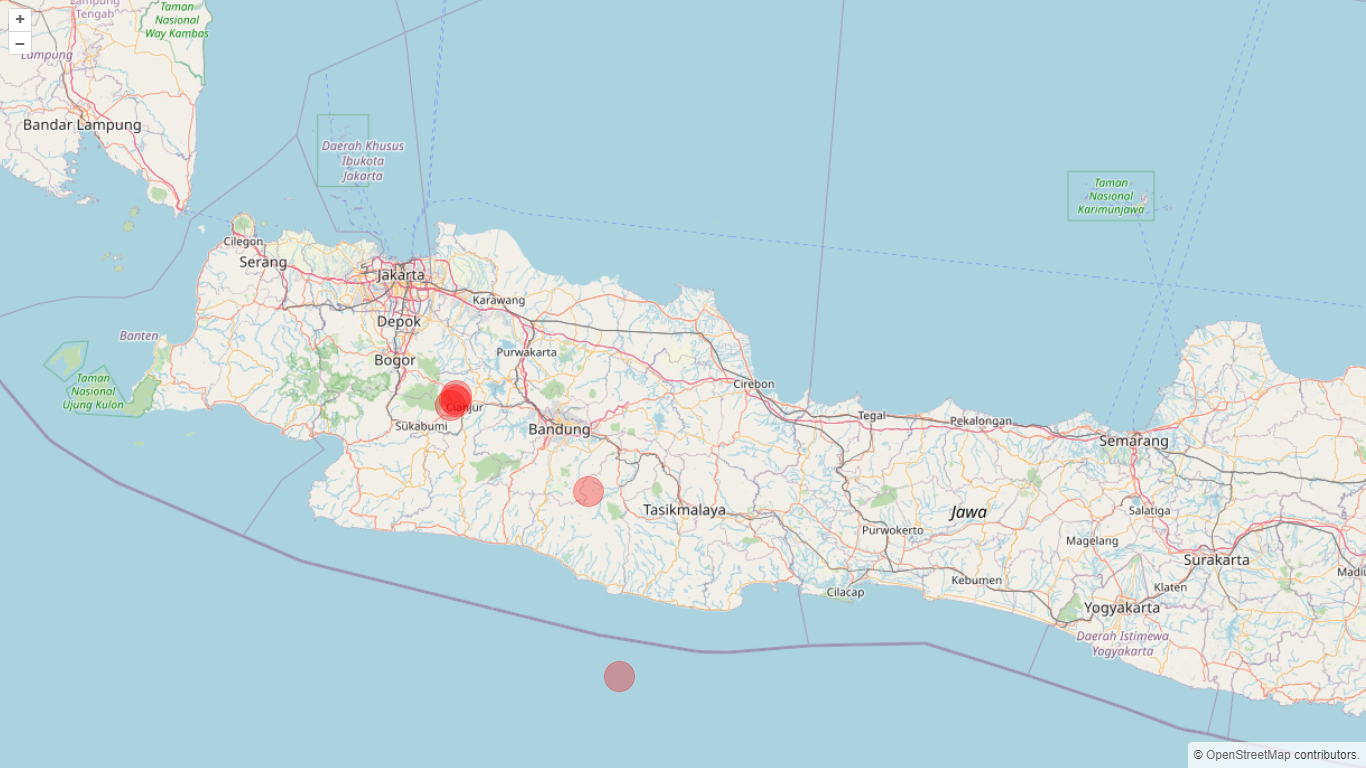
Task: Click the Sukabumi town label
Action: pyautogui.click(x=421, y=426)
